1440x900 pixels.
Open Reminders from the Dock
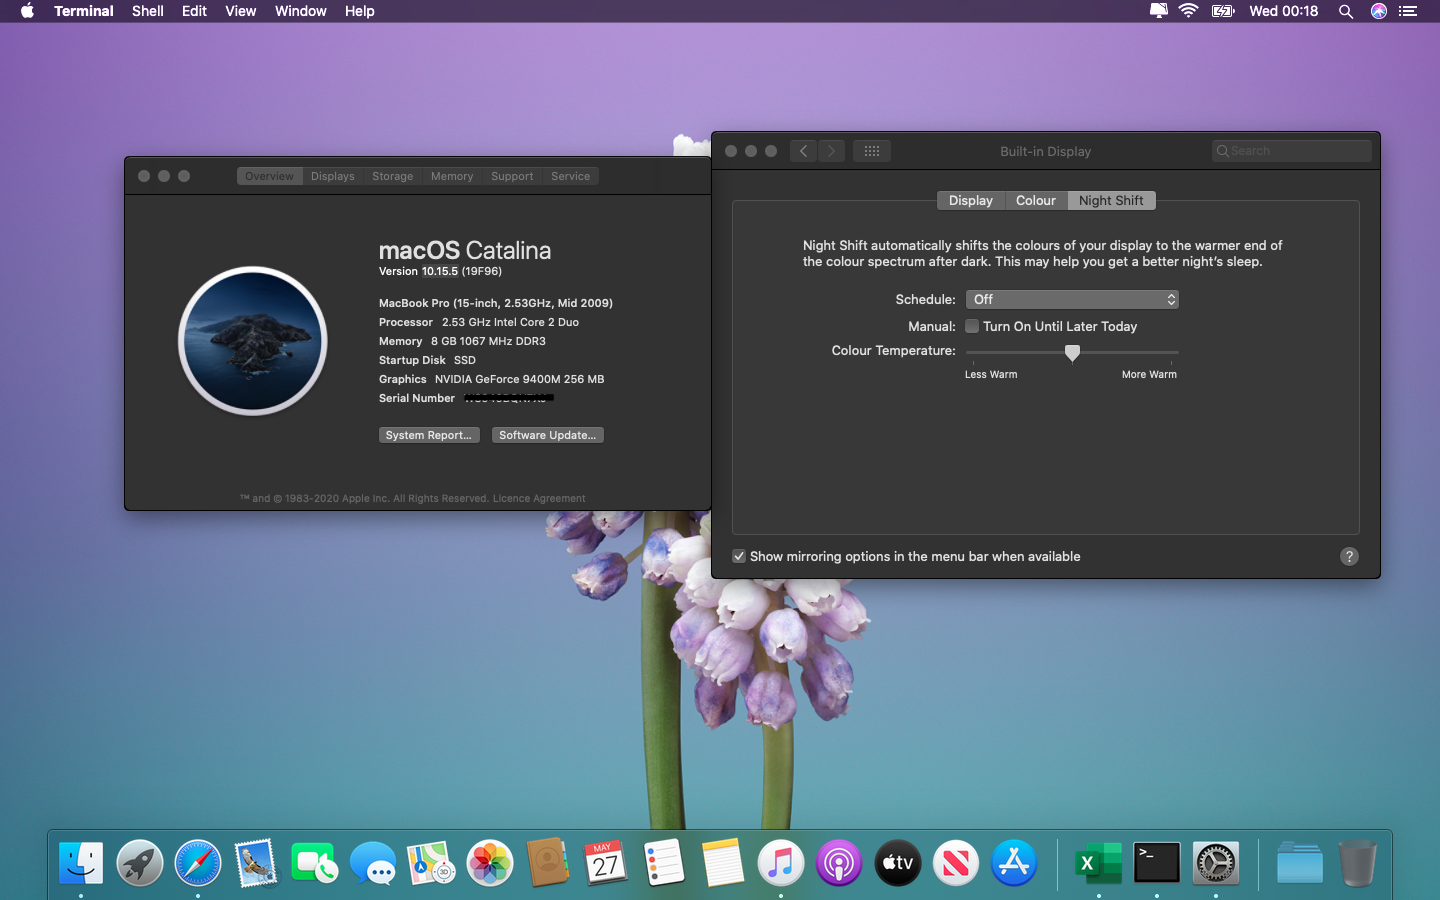(664, 863)
